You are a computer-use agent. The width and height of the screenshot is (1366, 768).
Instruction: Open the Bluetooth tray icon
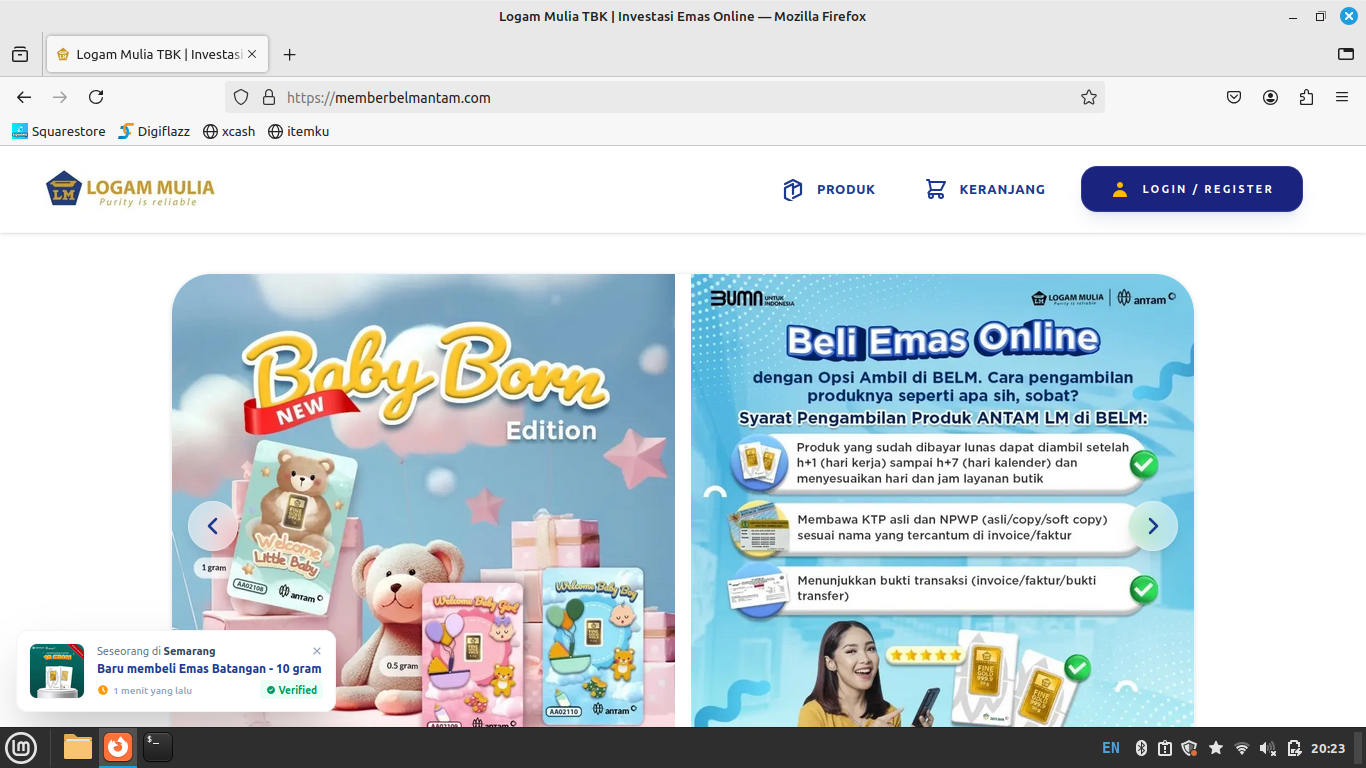1141,748
